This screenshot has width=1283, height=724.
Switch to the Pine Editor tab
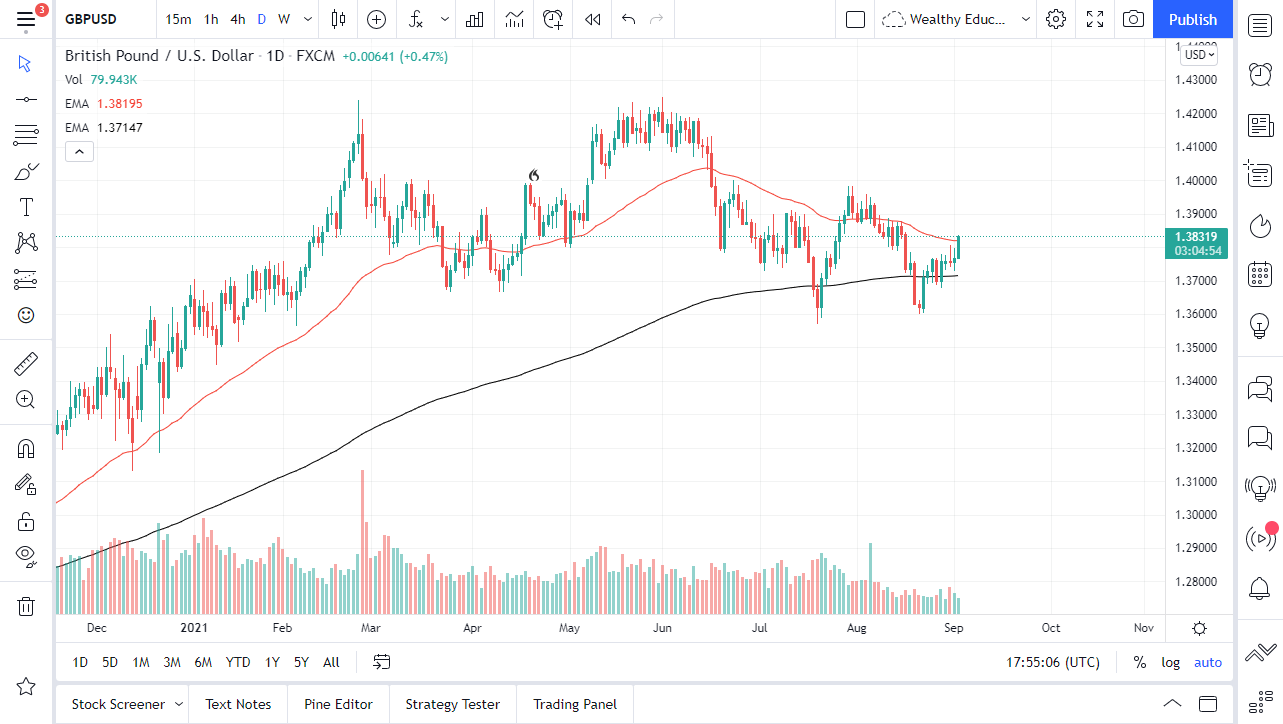tap(338, 704)
